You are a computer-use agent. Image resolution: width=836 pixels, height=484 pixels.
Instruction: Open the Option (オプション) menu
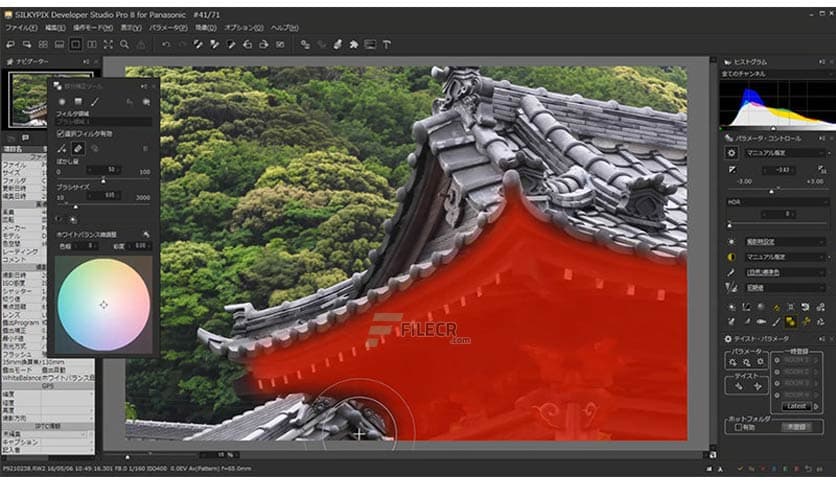[x=244, y=28]
